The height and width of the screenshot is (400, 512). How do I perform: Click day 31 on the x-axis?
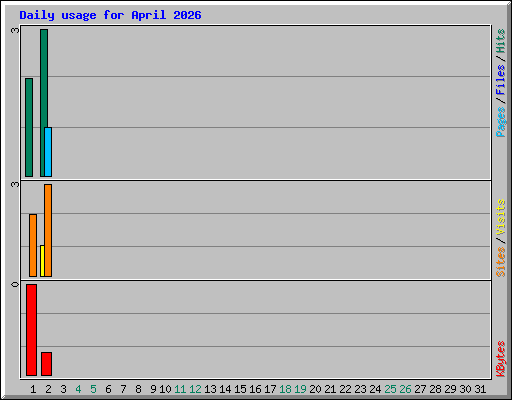pos(480,389)
